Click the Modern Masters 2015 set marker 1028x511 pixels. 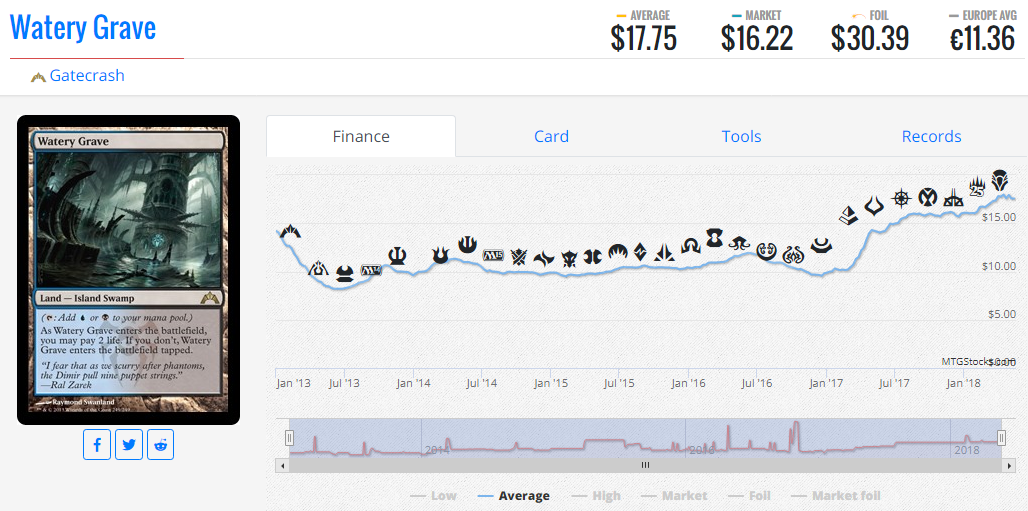[593, 257]
